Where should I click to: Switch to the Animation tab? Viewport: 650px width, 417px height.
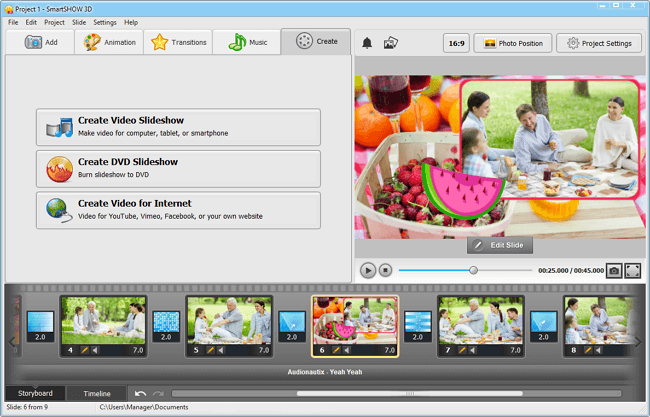[109, 42]
